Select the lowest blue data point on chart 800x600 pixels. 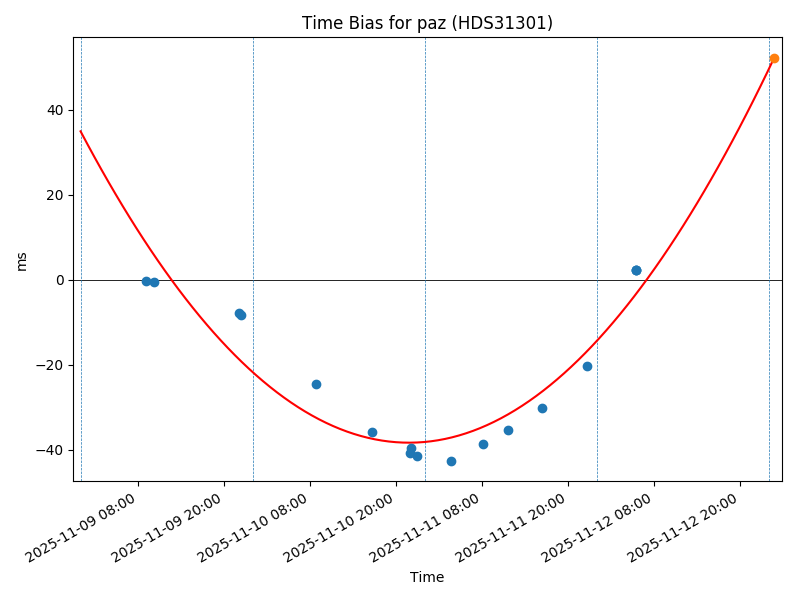click(451, 461)
